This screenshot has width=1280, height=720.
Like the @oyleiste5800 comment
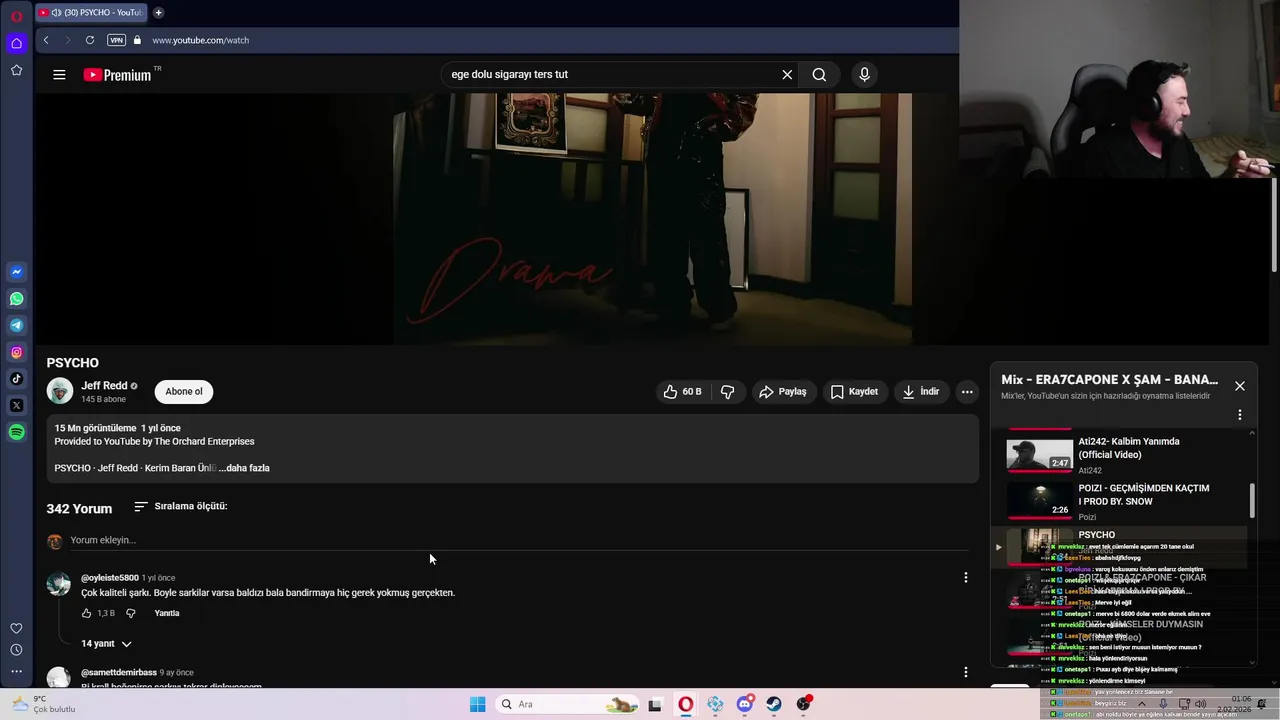tap(86, 613)
